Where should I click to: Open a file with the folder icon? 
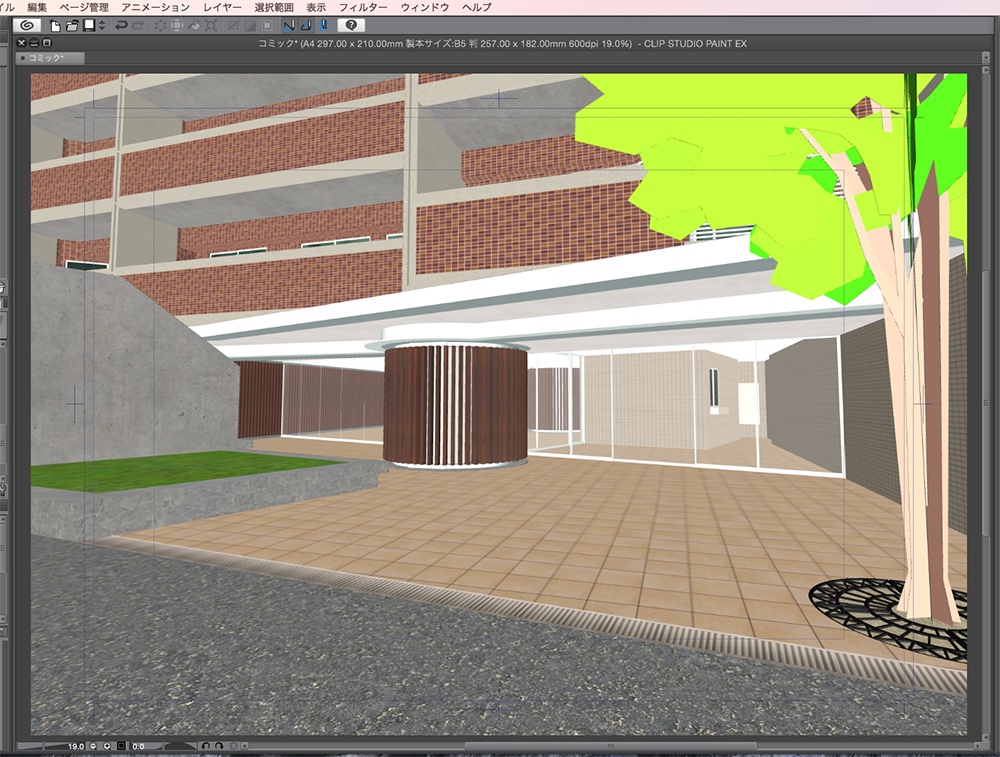click(72, 27)
